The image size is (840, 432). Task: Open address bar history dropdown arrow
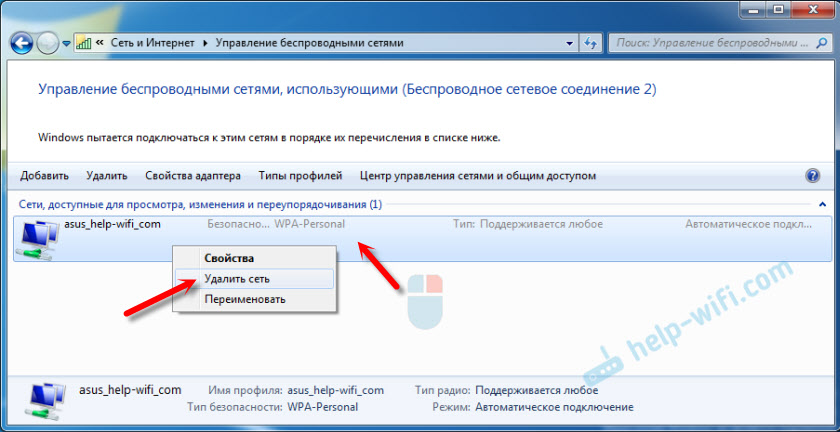pos(569,43)
